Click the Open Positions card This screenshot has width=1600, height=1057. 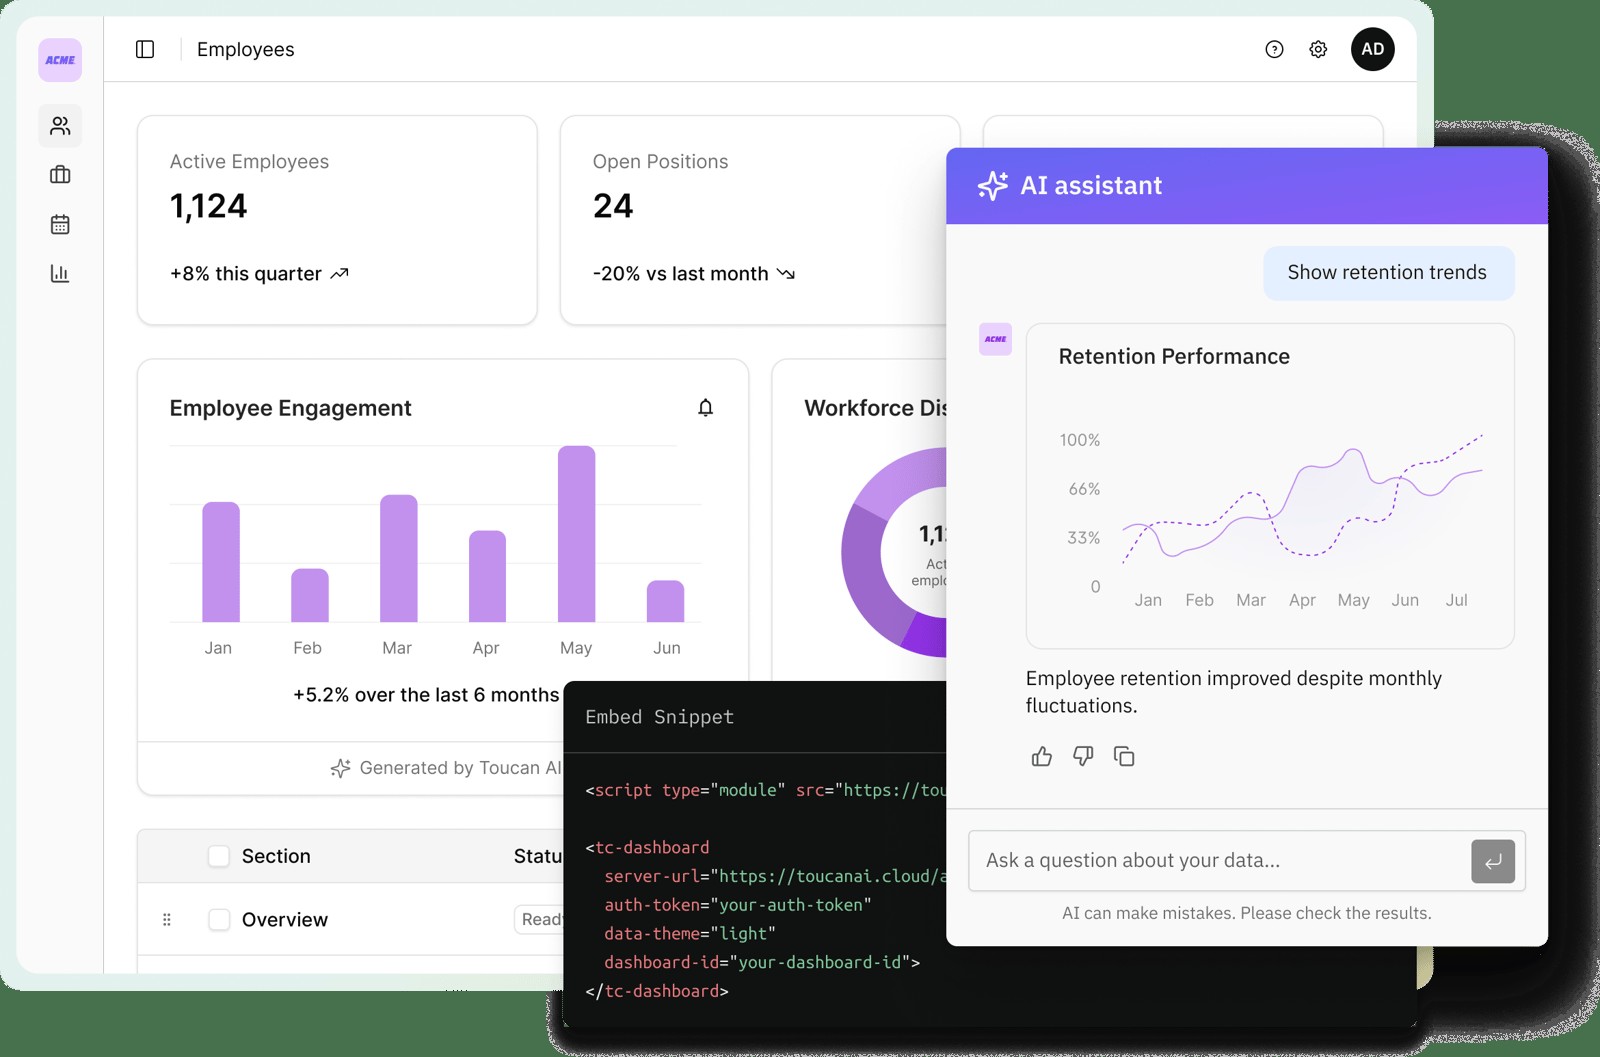click(x=753, y=220)
